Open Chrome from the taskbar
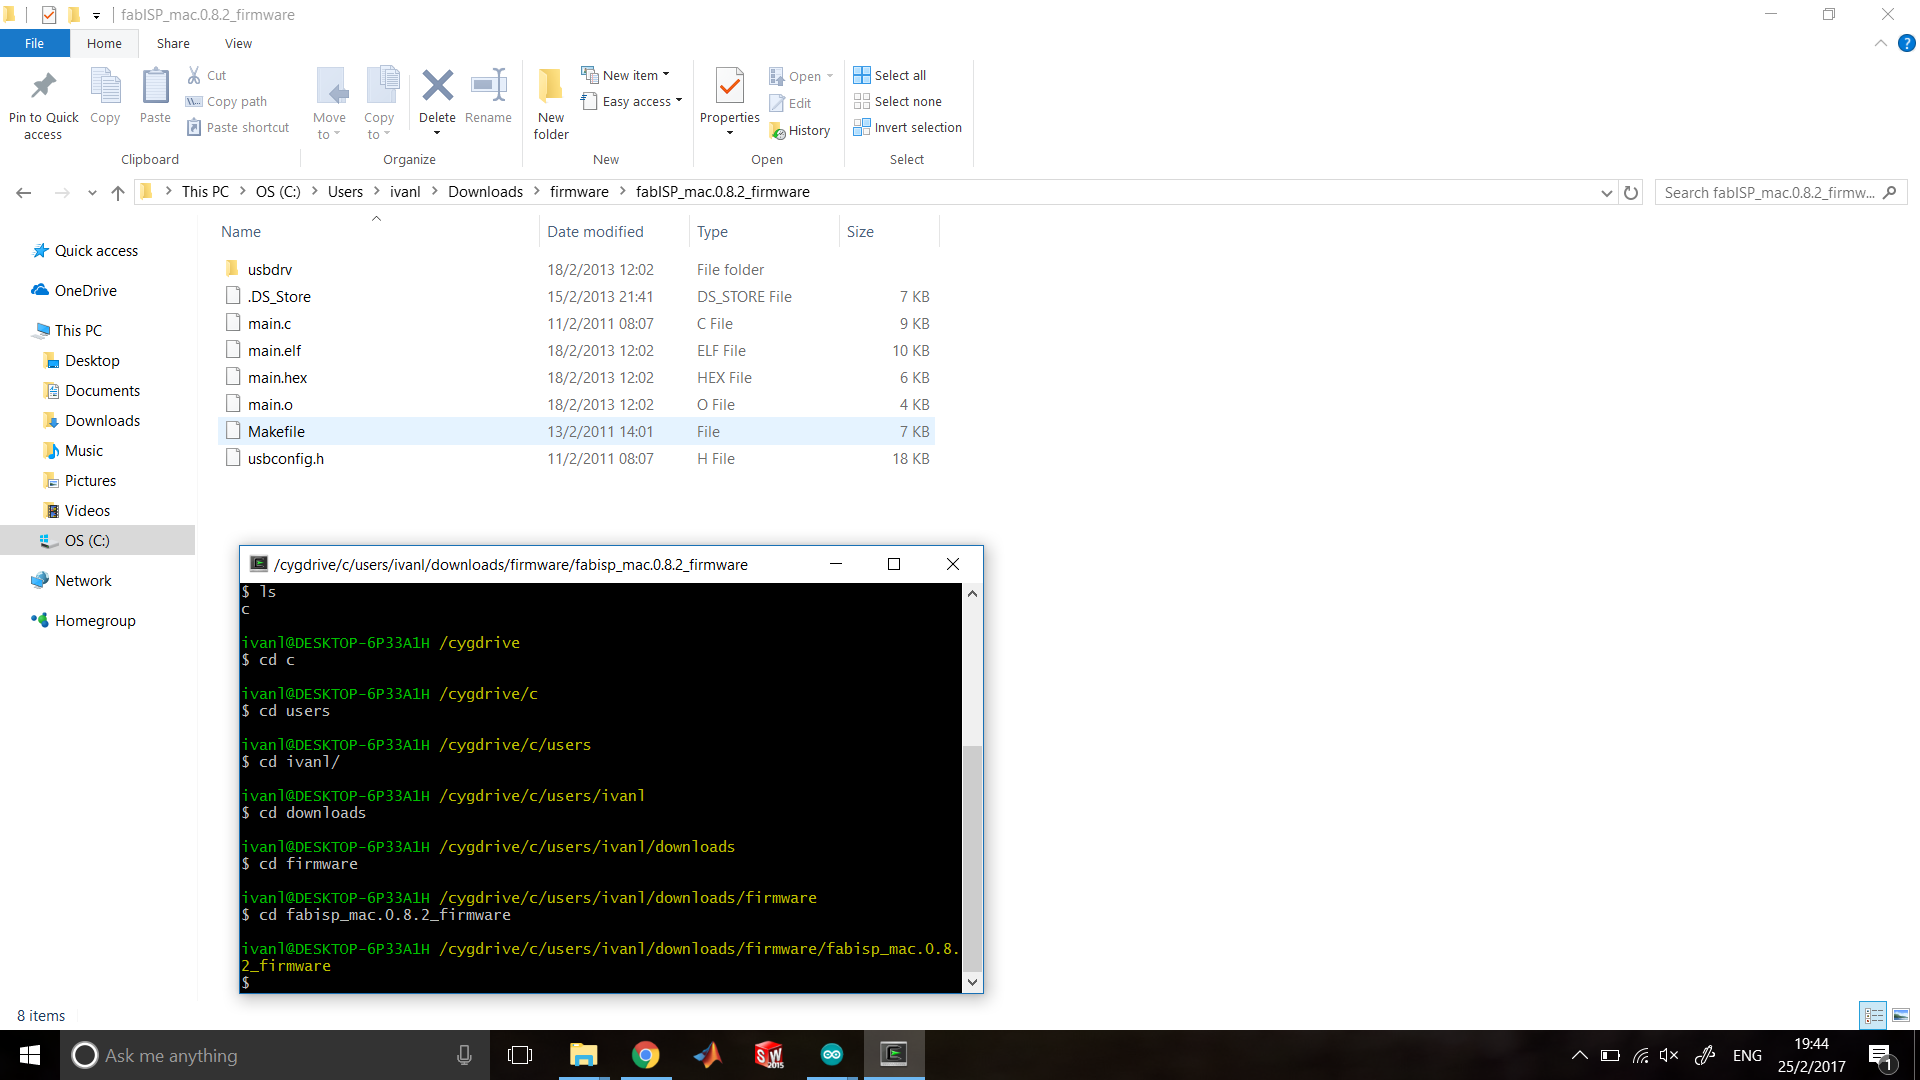 (646, 1055)
